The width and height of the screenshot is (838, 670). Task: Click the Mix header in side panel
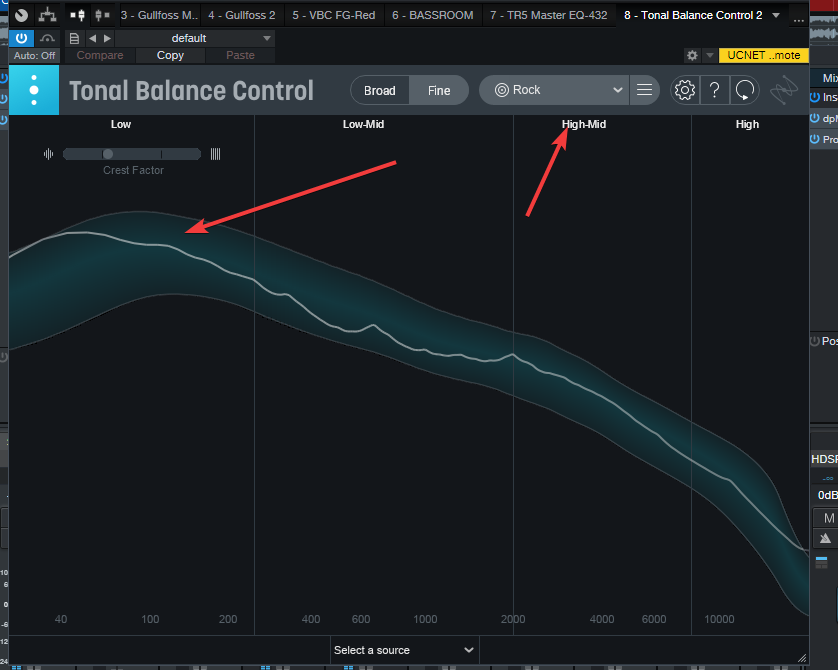pyautogui.click(x=830, y=78)
